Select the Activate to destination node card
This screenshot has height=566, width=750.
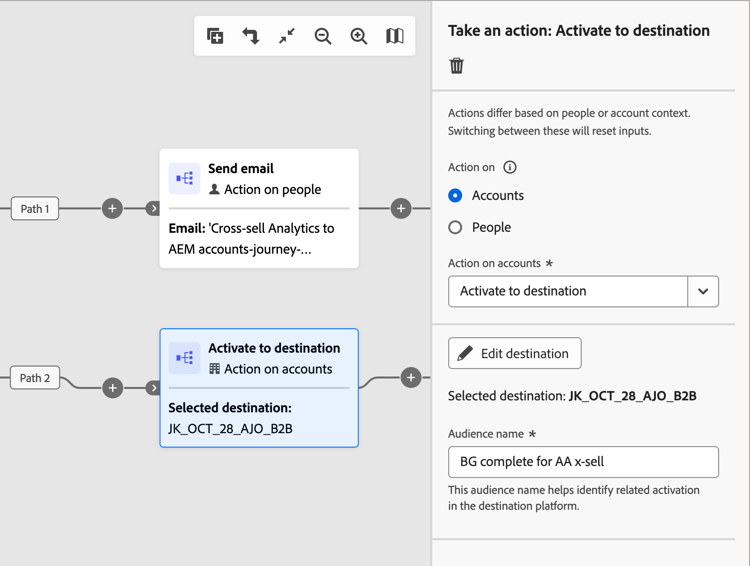(x=259, y=388)
